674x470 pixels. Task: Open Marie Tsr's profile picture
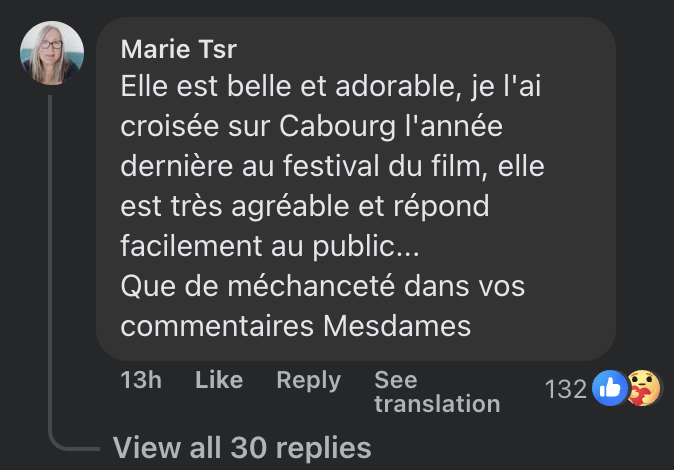[x=52, y=53]
